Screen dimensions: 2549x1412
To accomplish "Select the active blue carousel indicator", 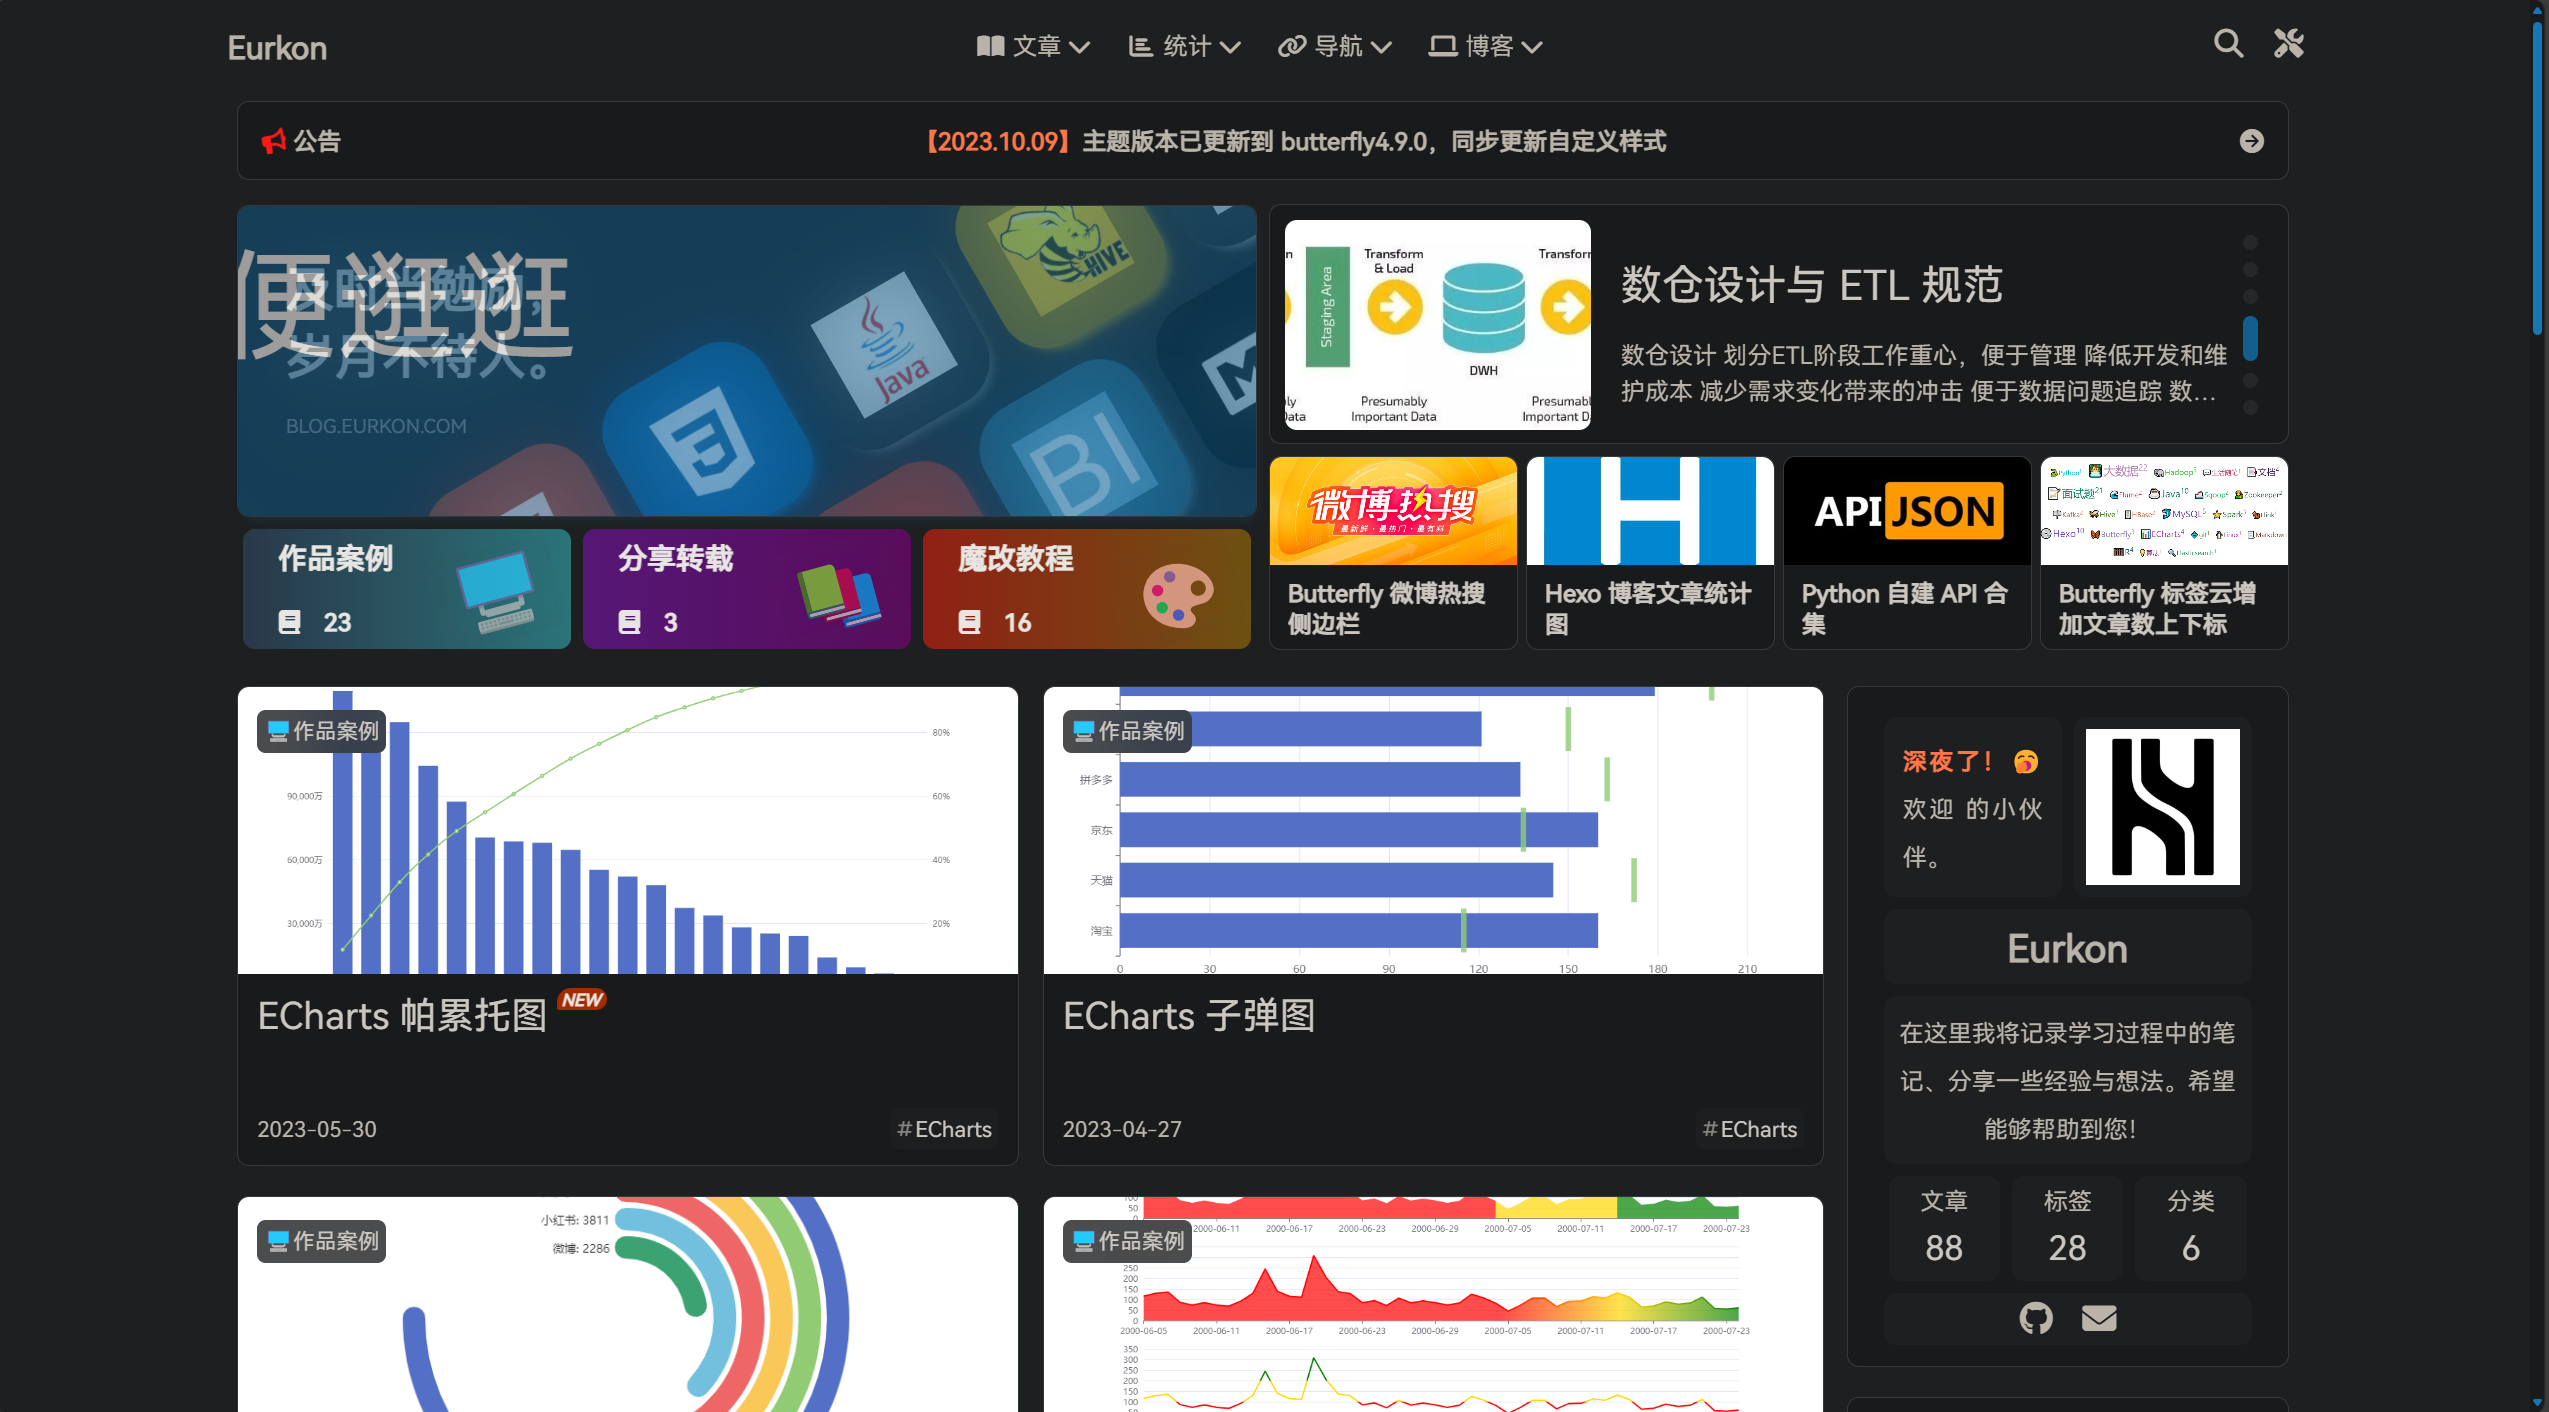I will click(2250, 338).
